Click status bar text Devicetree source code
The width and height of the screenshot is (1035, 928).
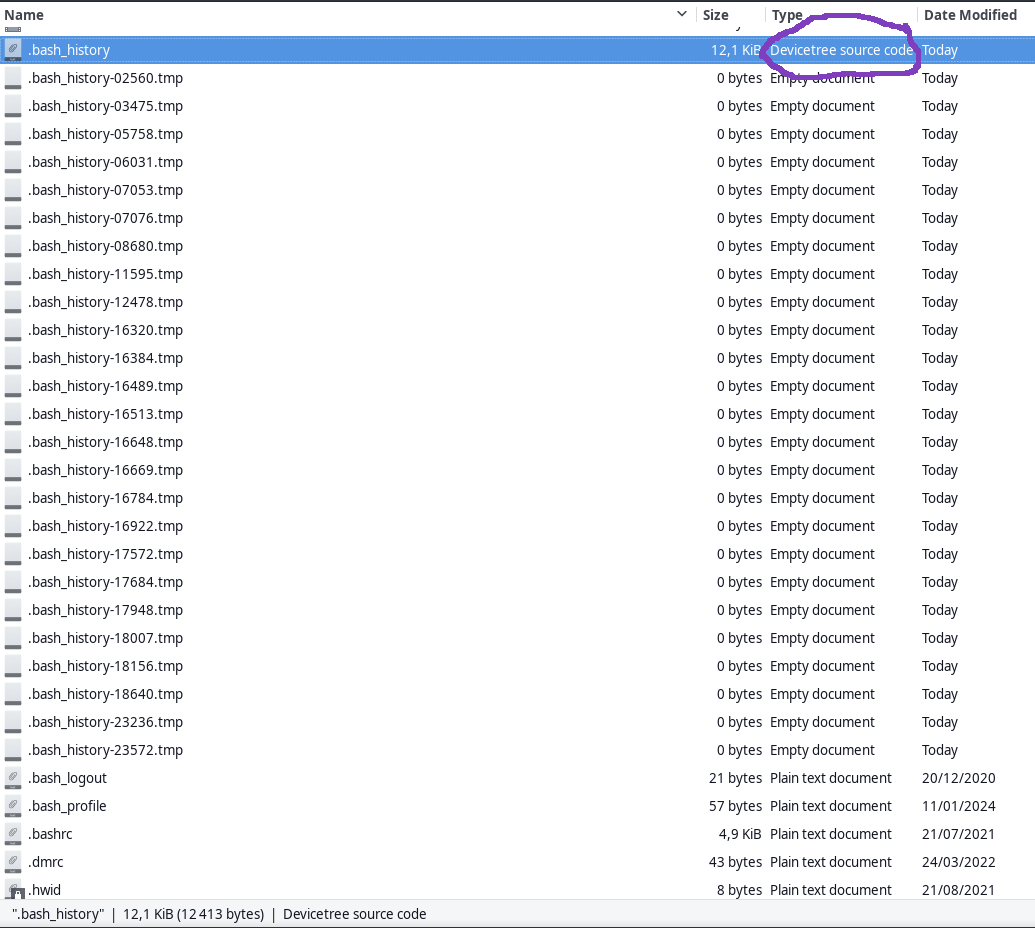[x=354, y=914]
